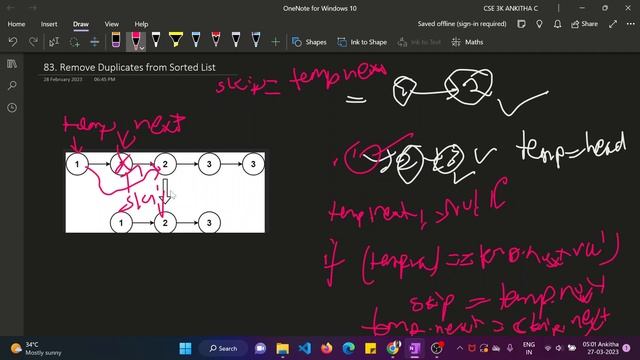Open the Windows Start menu
Screen dimensions: 640x360
click(185, 348)
